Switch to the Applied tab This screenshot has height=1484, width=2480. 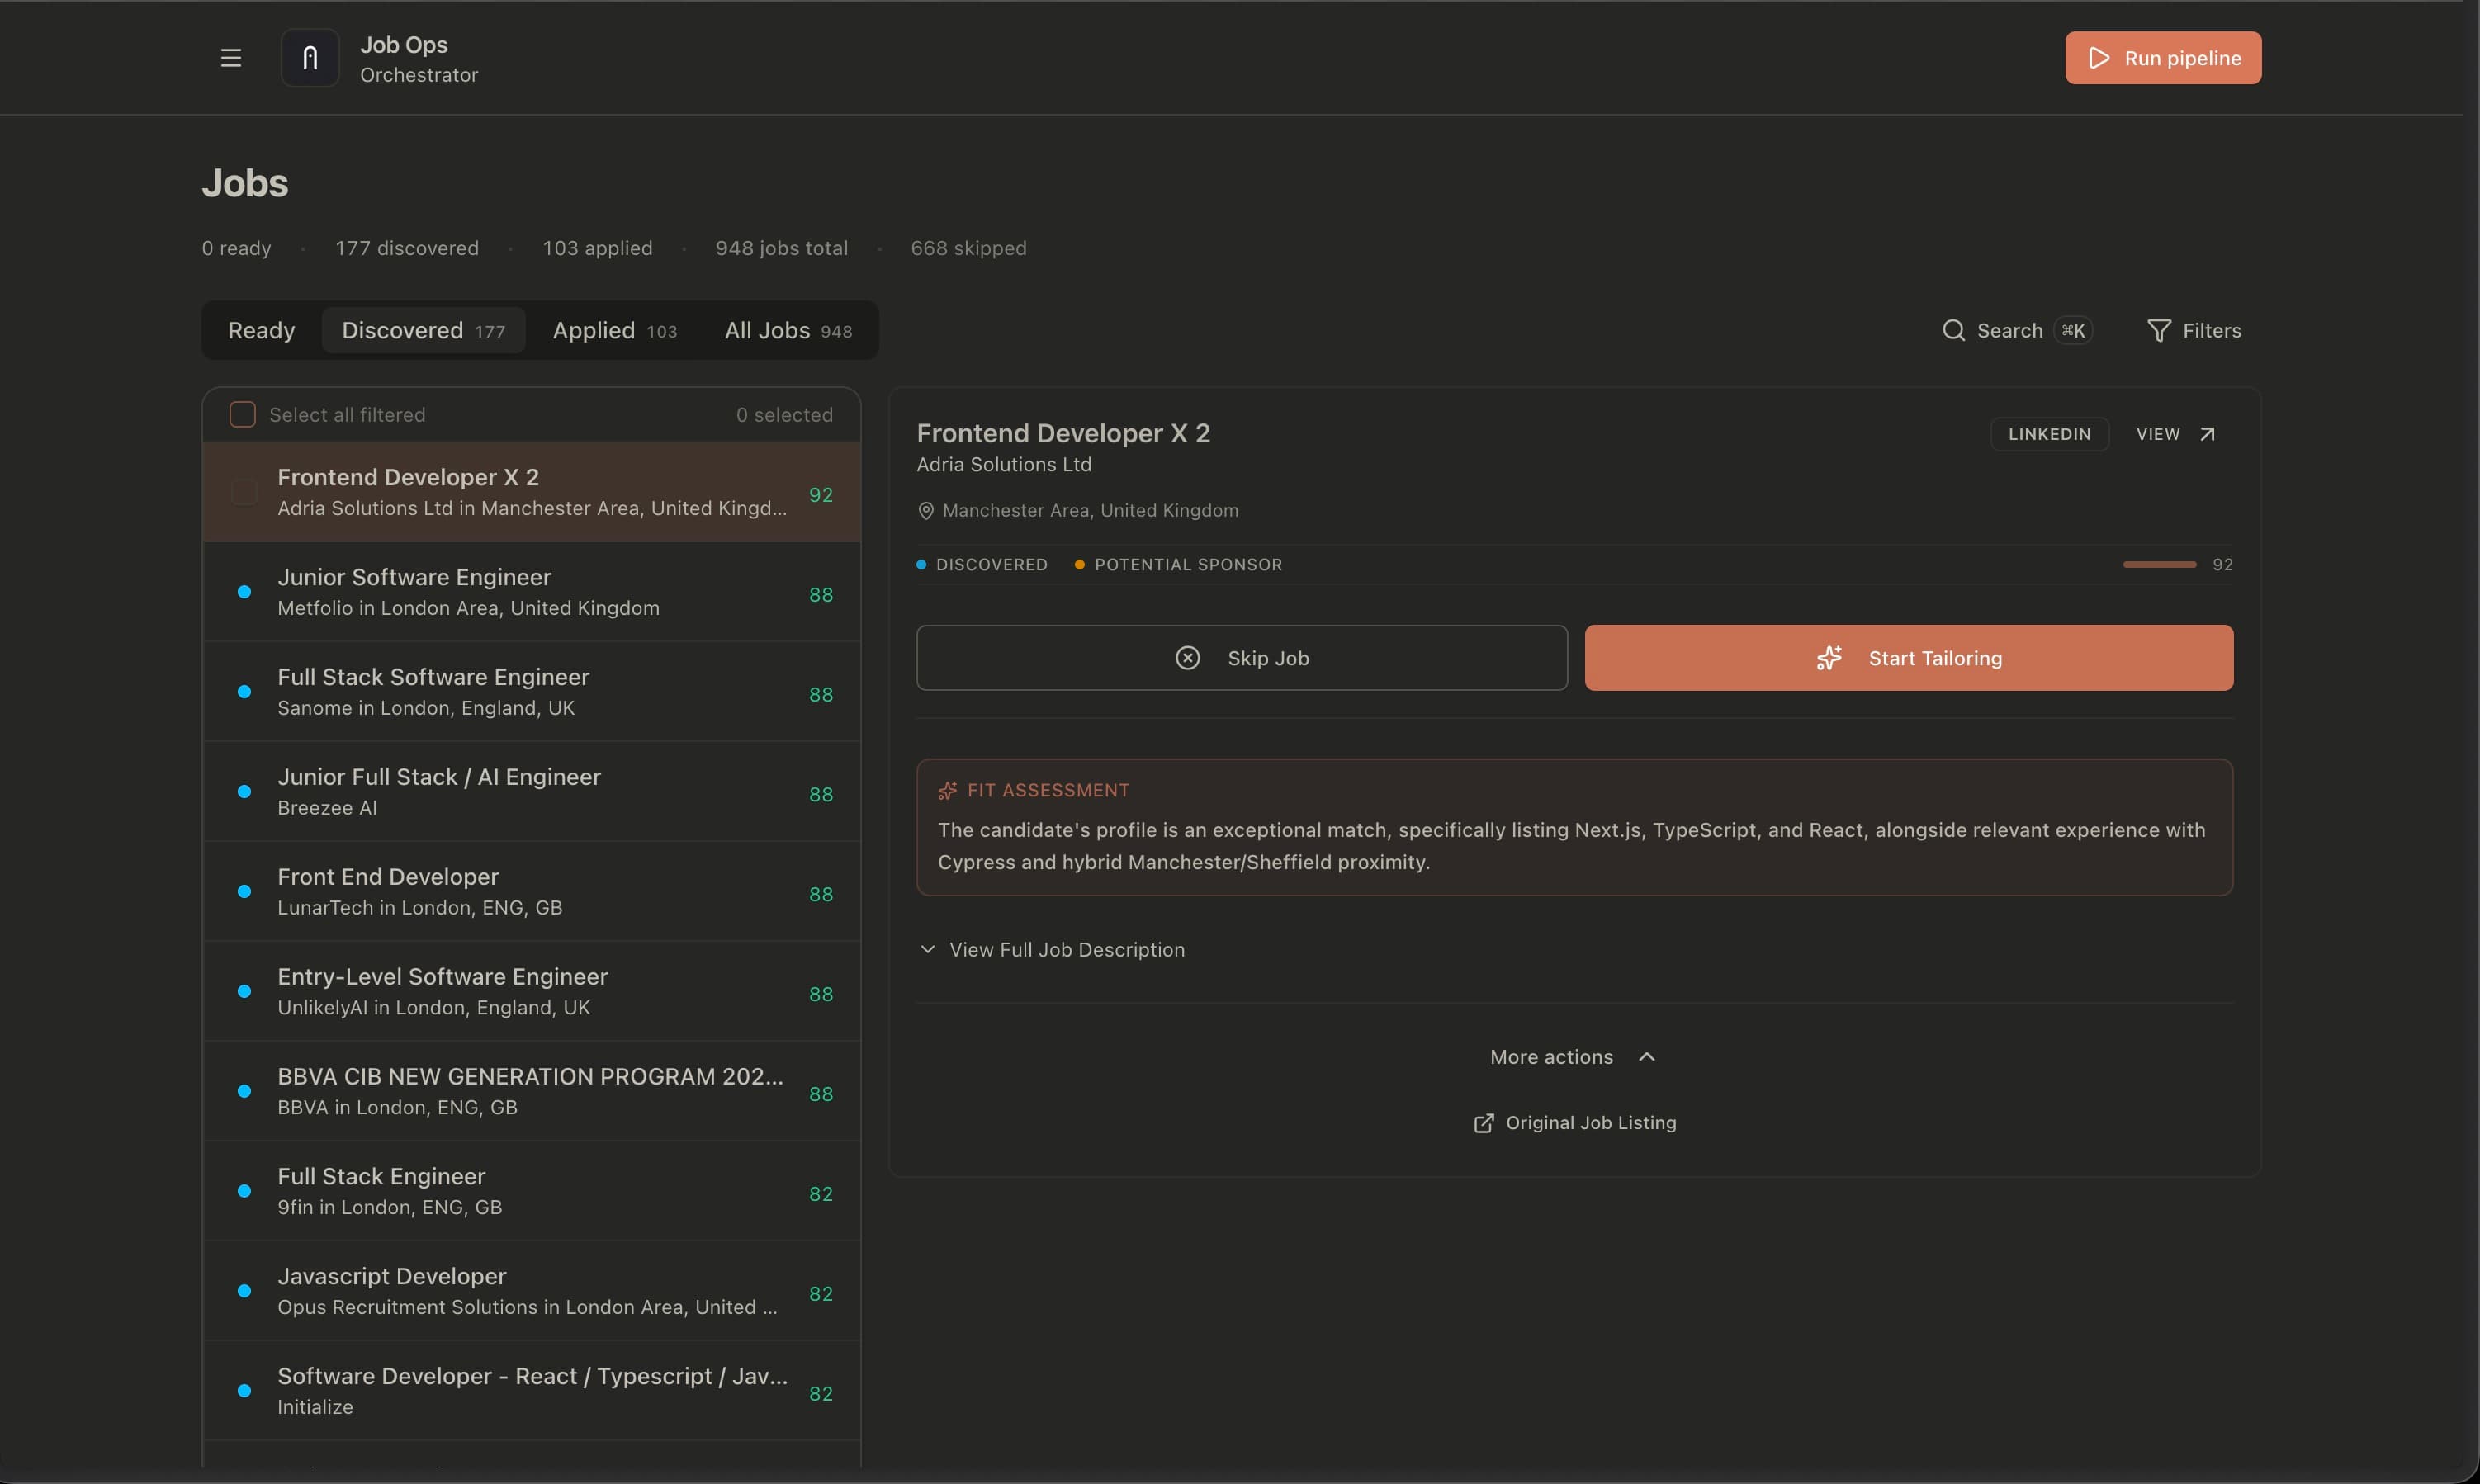pyautogui.click(x=614, y=330)
